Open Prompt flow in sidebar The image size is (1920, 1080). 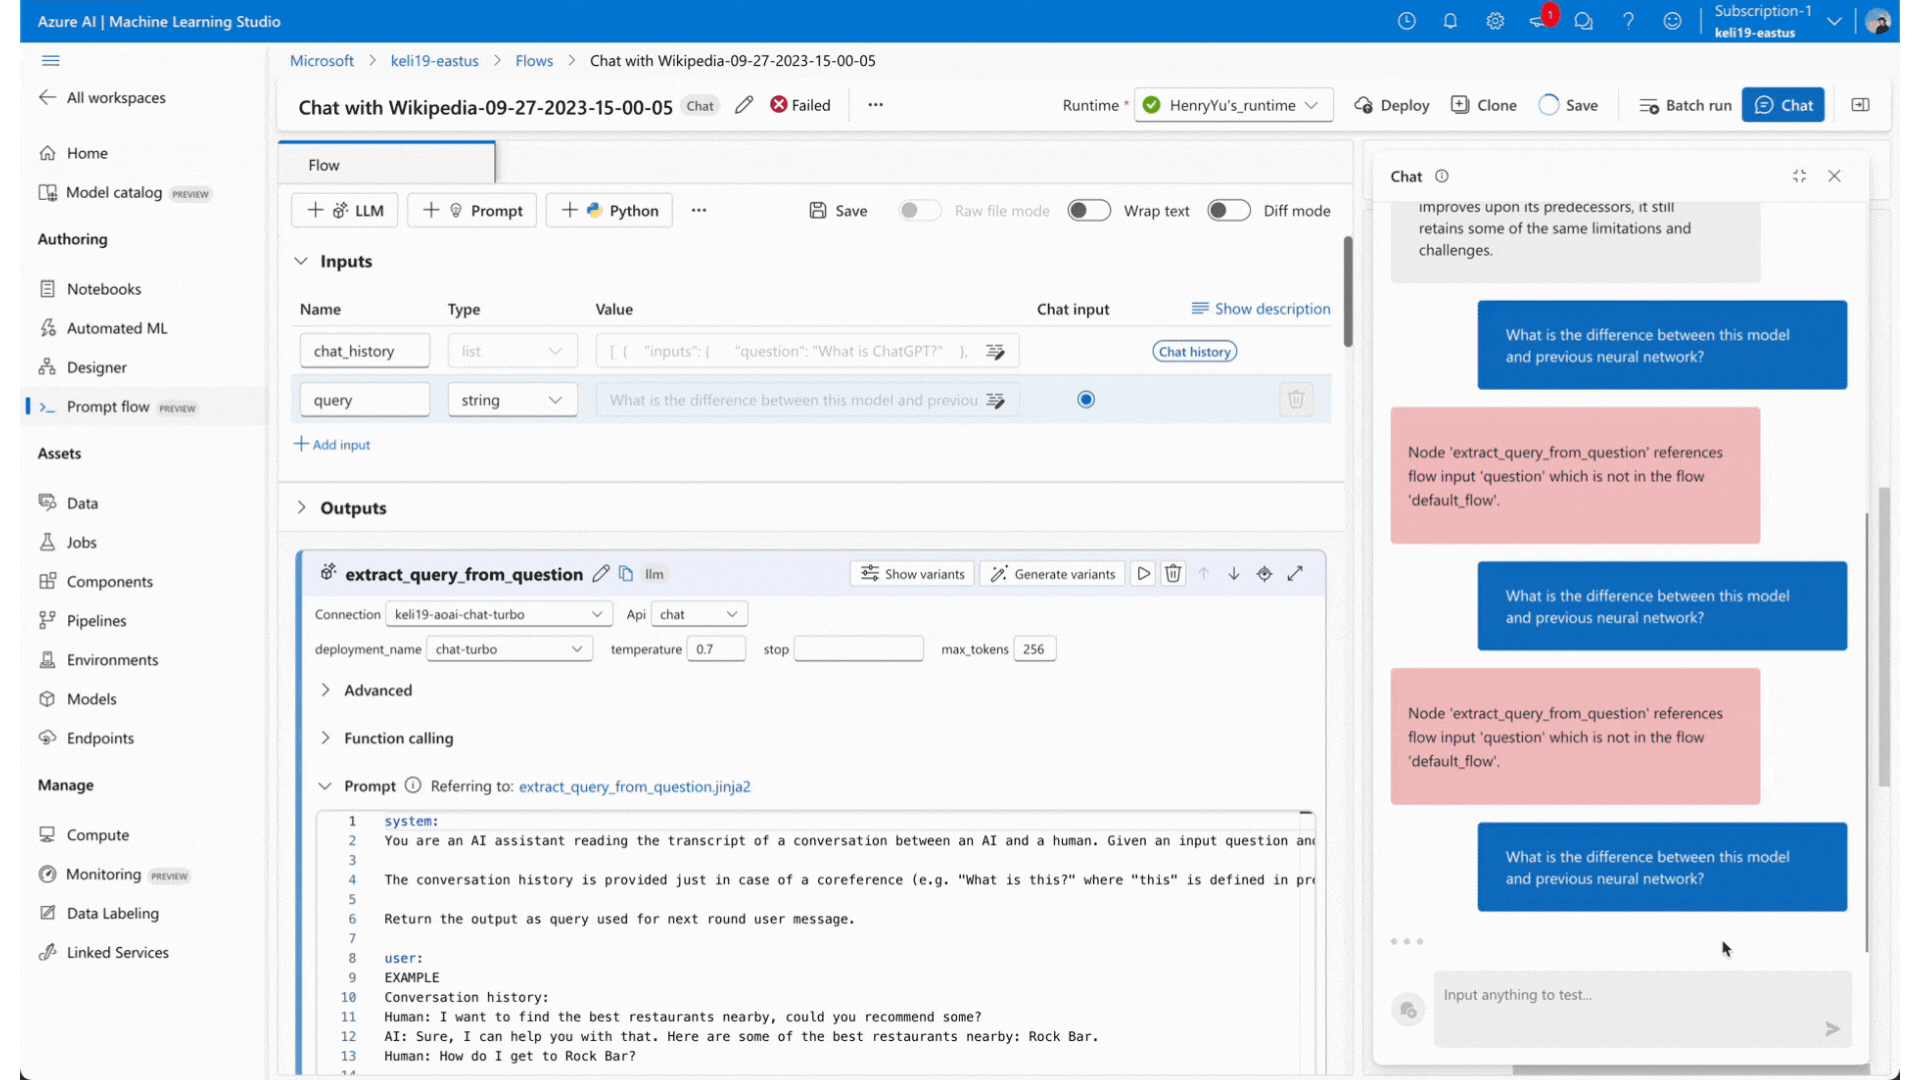coord(108,407)
